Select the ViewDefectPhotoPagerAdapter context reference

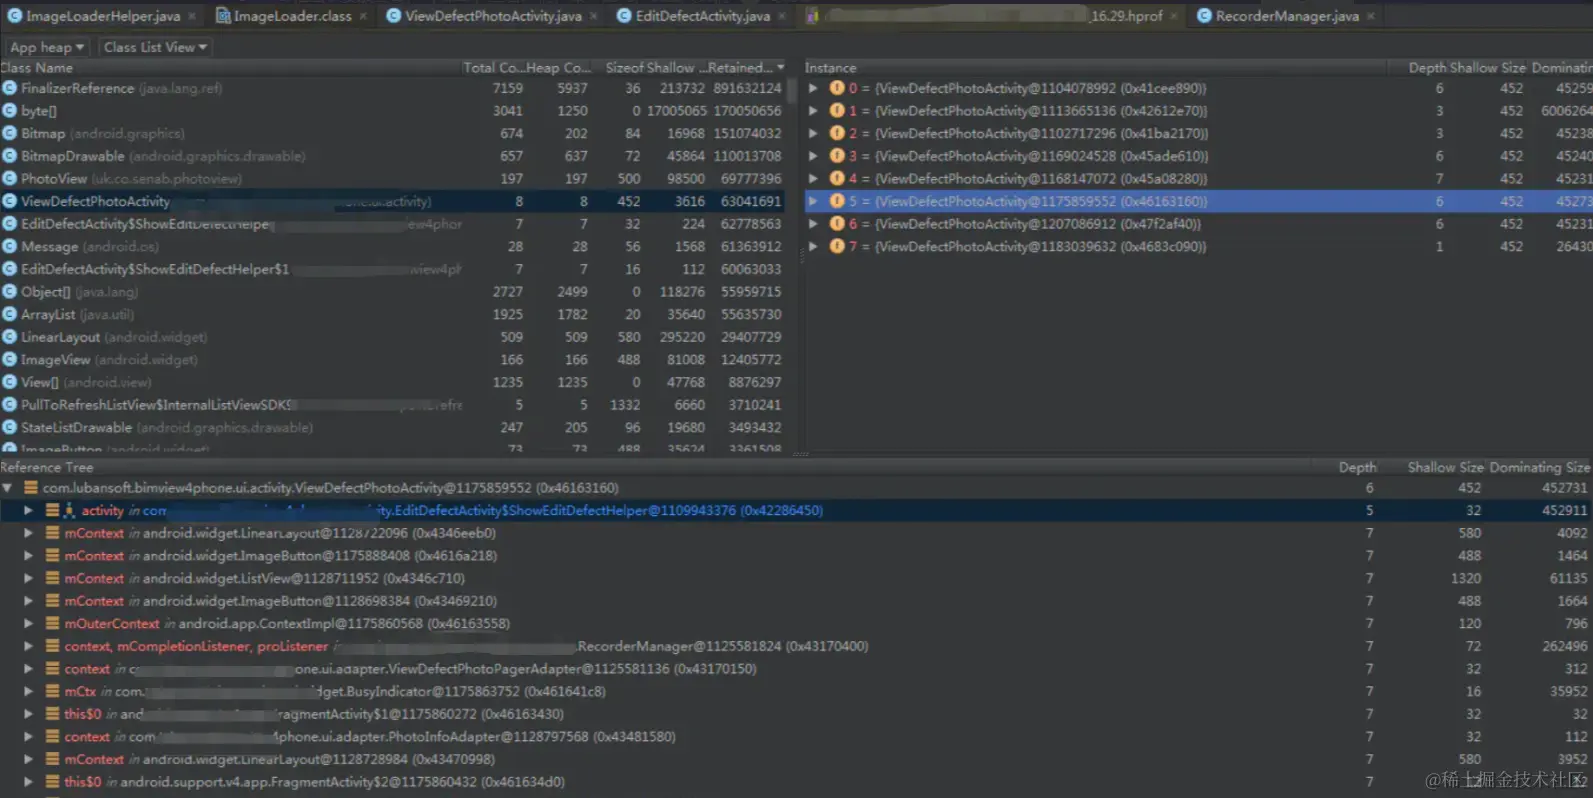[796, 669]
